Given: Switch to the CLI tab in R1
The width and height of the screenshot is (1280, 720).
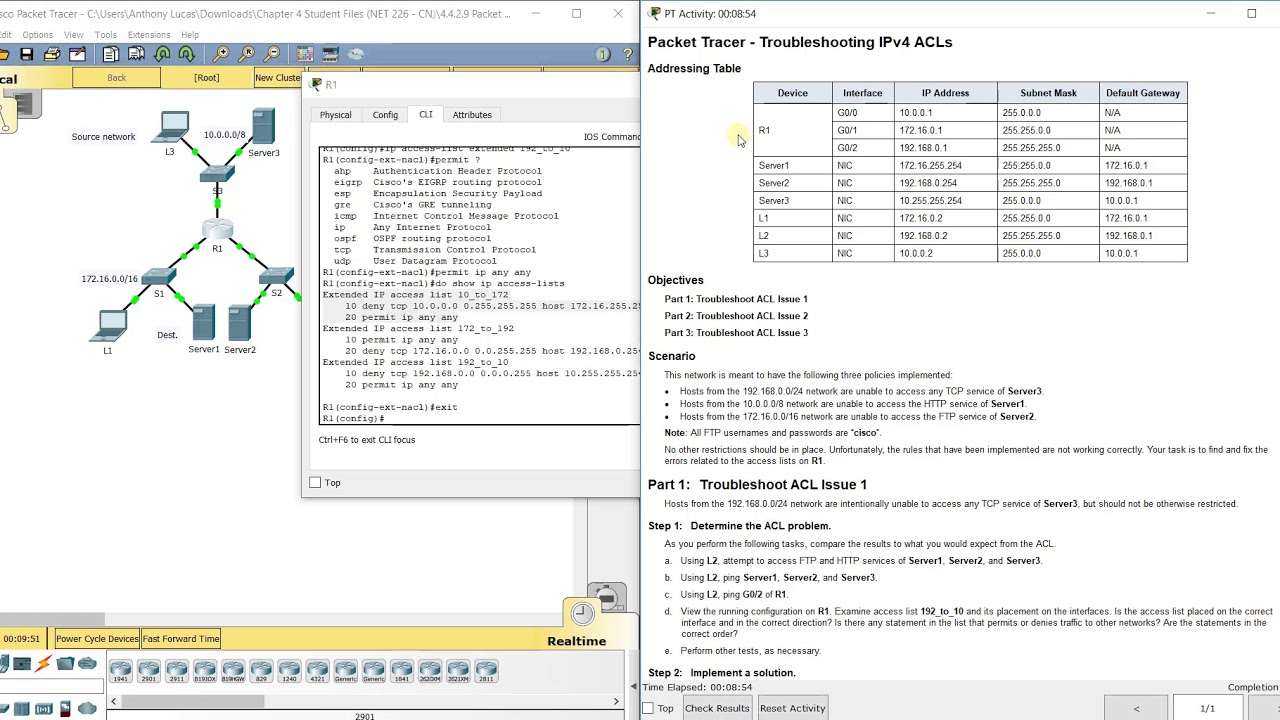Looking at the screenshot, I should coord(426,115).
